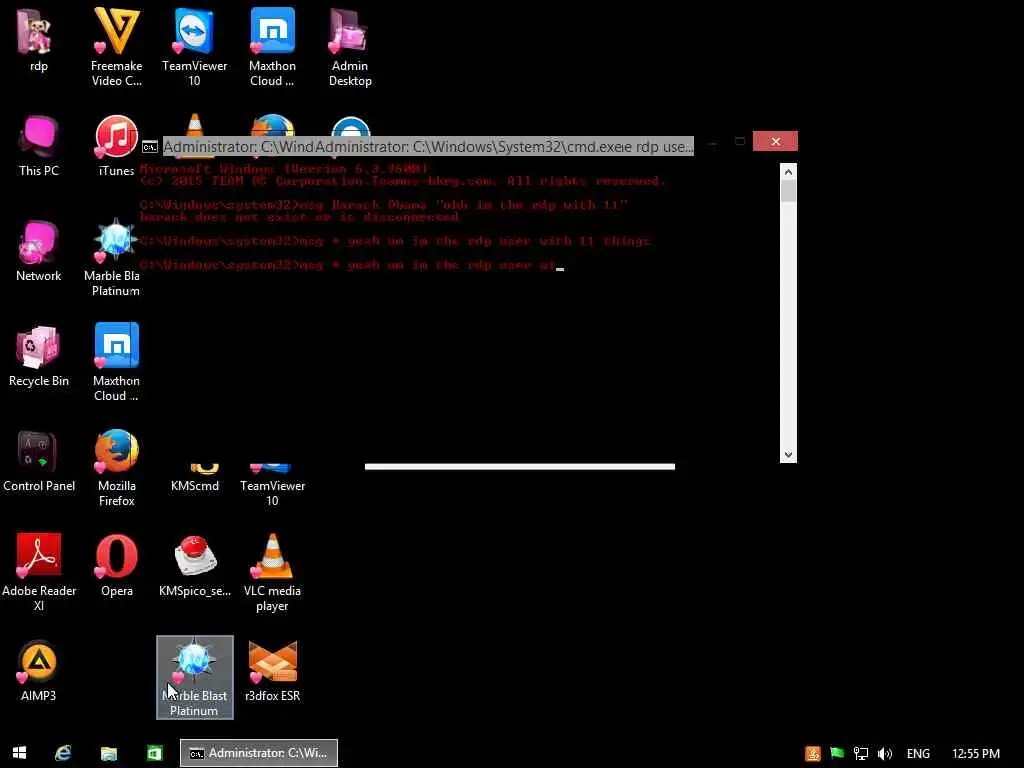Open the volume speaker tray icon
The width and height of the screenshot is (1024, 768).
click(x=885, y=754)
